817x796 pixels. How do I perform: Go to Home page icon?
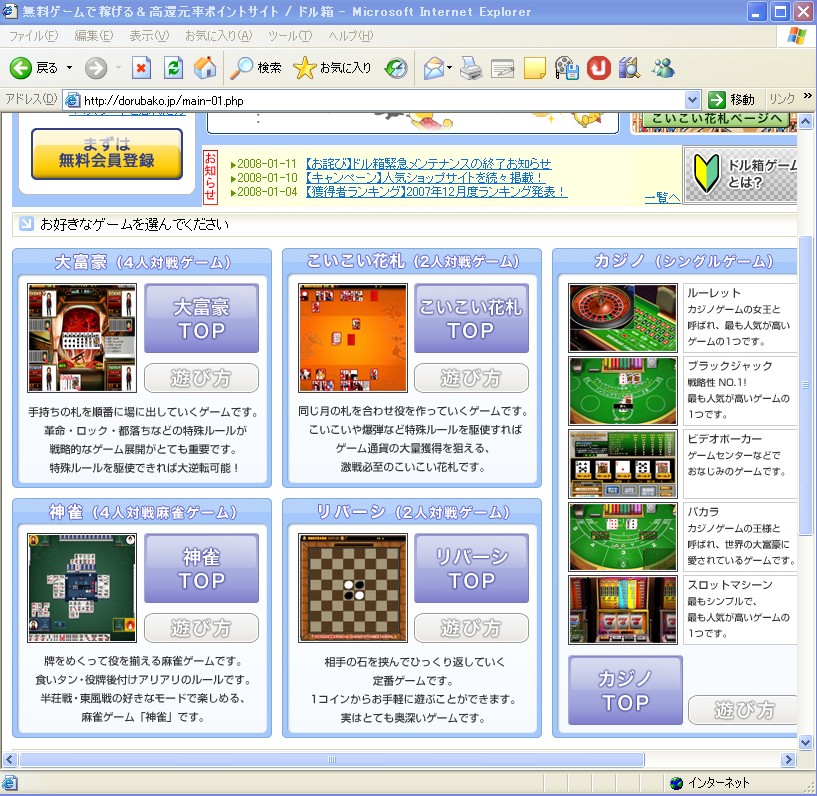coord(205,68)
